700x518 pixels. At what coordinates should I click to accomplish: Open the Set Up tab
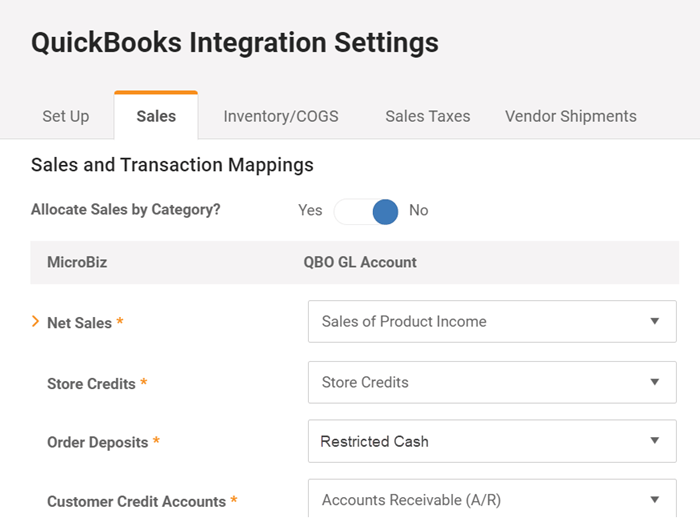click(x=66, y=116)
